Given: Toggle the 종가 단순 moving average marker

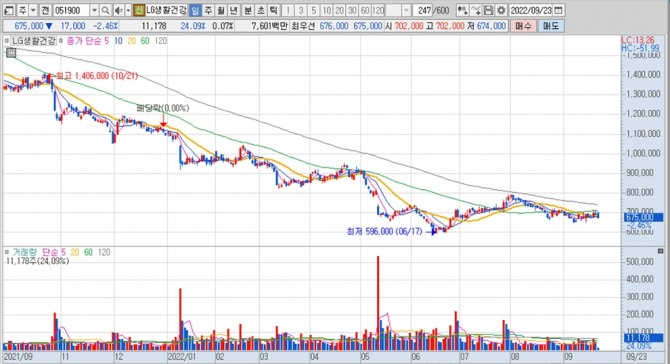Looking at the screenshot, I should (x=61, y=41).
